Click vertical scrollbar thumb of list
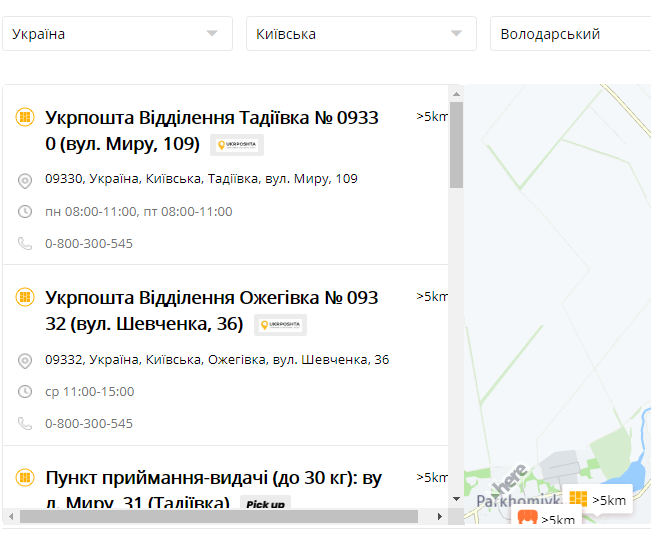The width and height of the screenshot is (651, 548). coord(456,145)
